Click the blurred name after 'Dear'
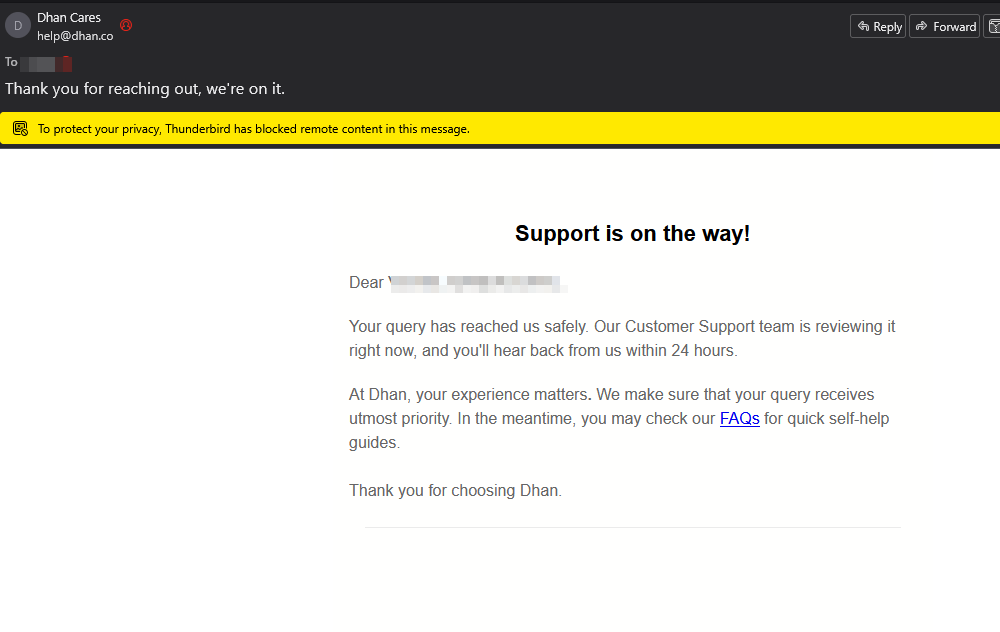1000x632 pixels. click(x=478, y=283)
